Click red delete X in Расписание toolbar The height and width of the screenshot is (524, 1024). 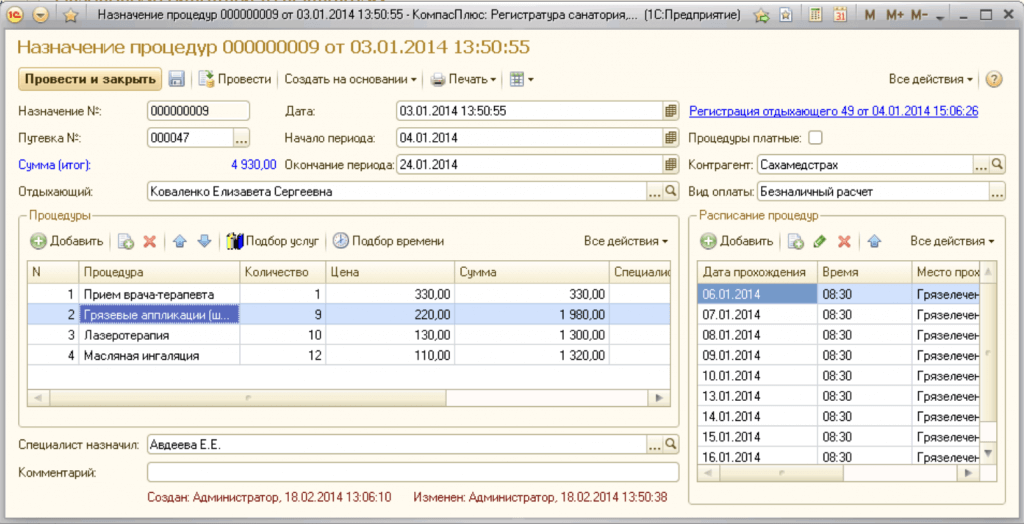point(844,241)
